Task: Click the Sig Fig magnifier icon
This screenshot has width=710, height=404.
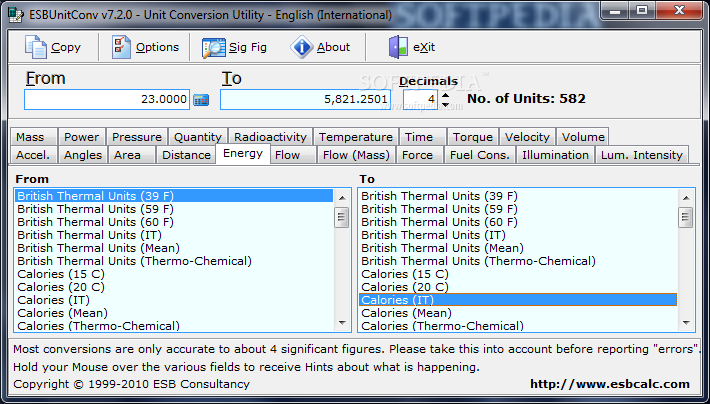Action: [x=214, y=48]
